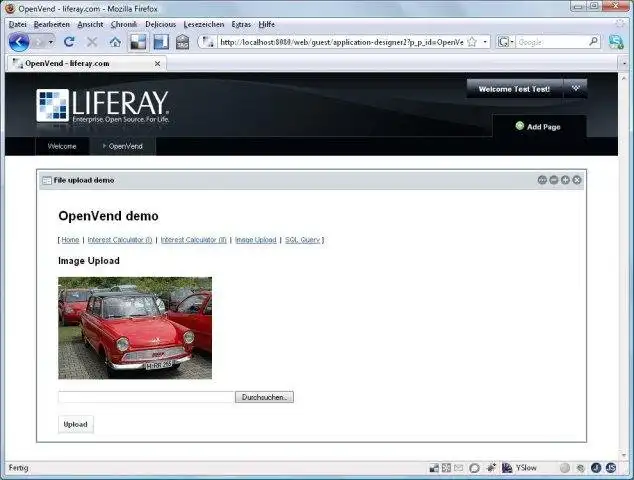Select the OpenVend - liferay.com browser tab

87,63
